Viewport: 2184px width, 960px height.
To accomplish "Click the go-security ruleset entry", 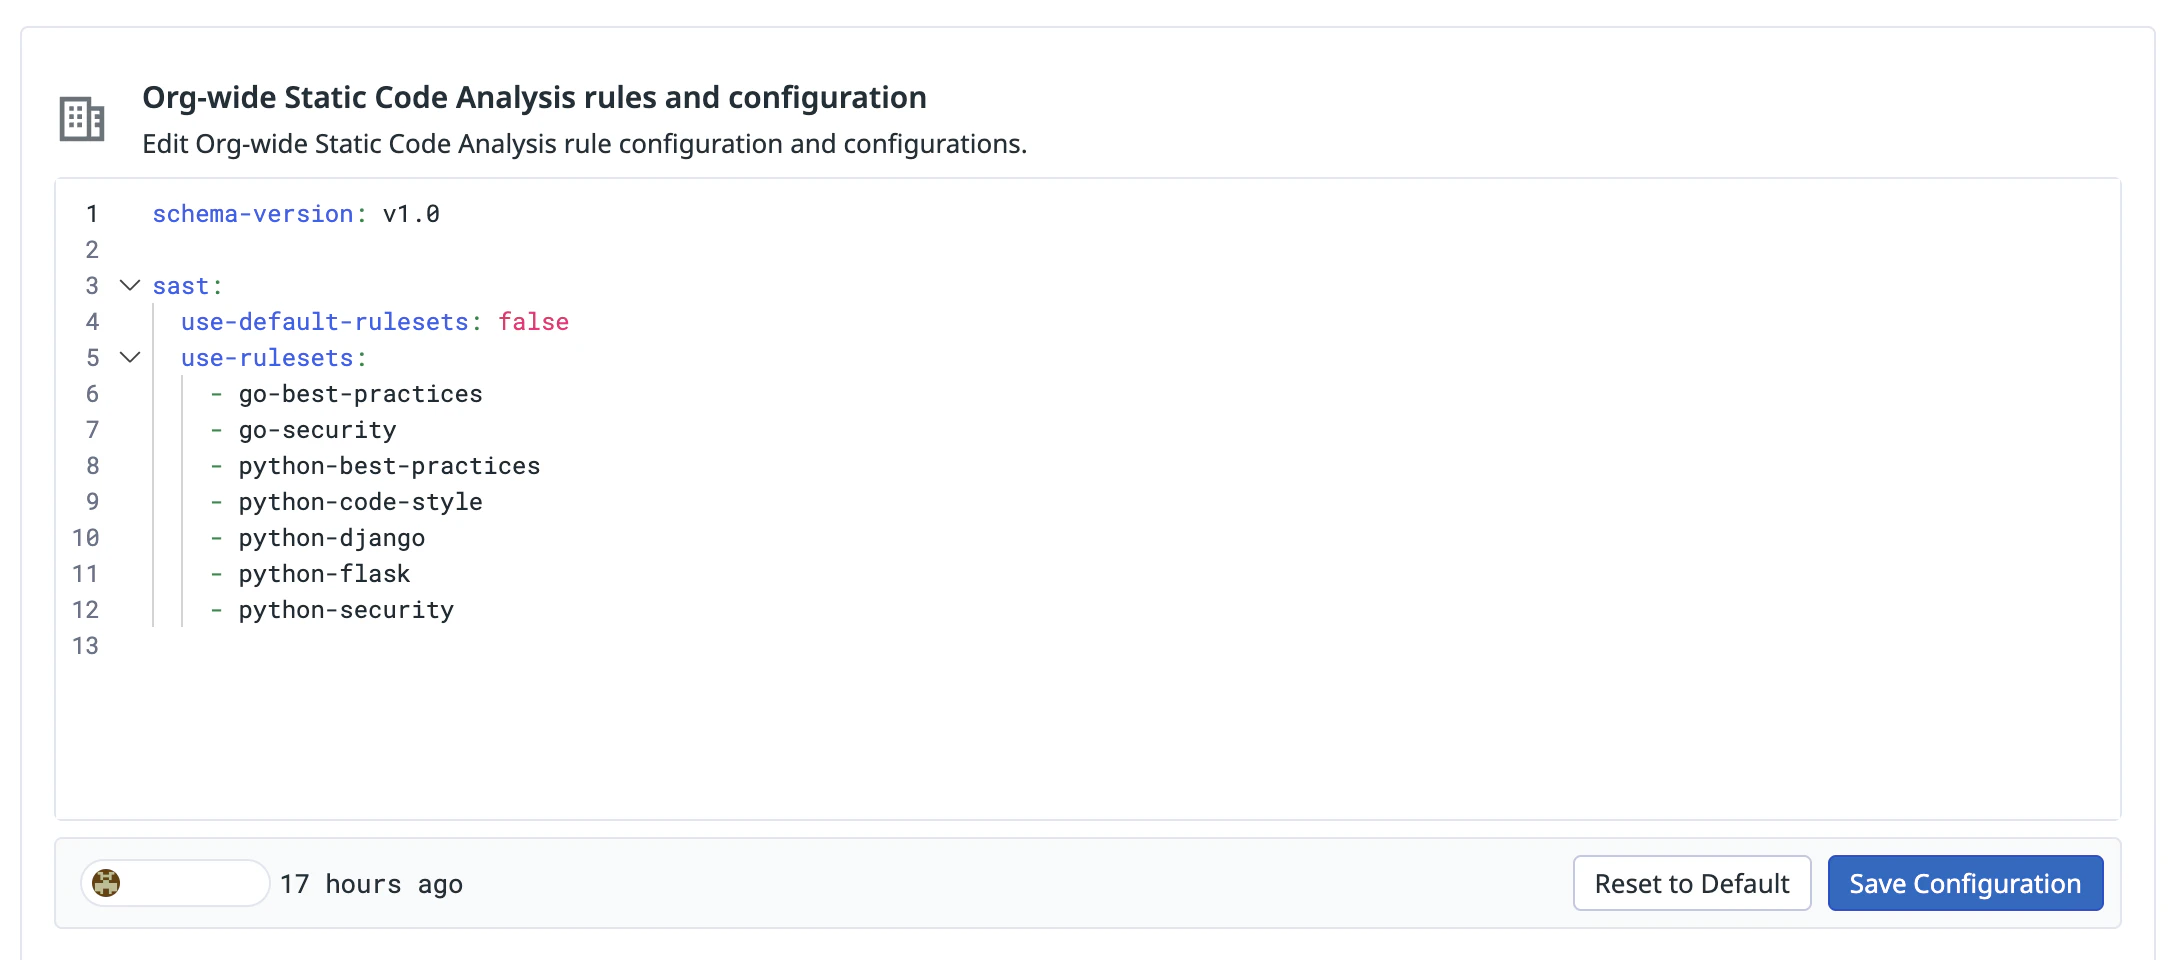I will (317, 430).
